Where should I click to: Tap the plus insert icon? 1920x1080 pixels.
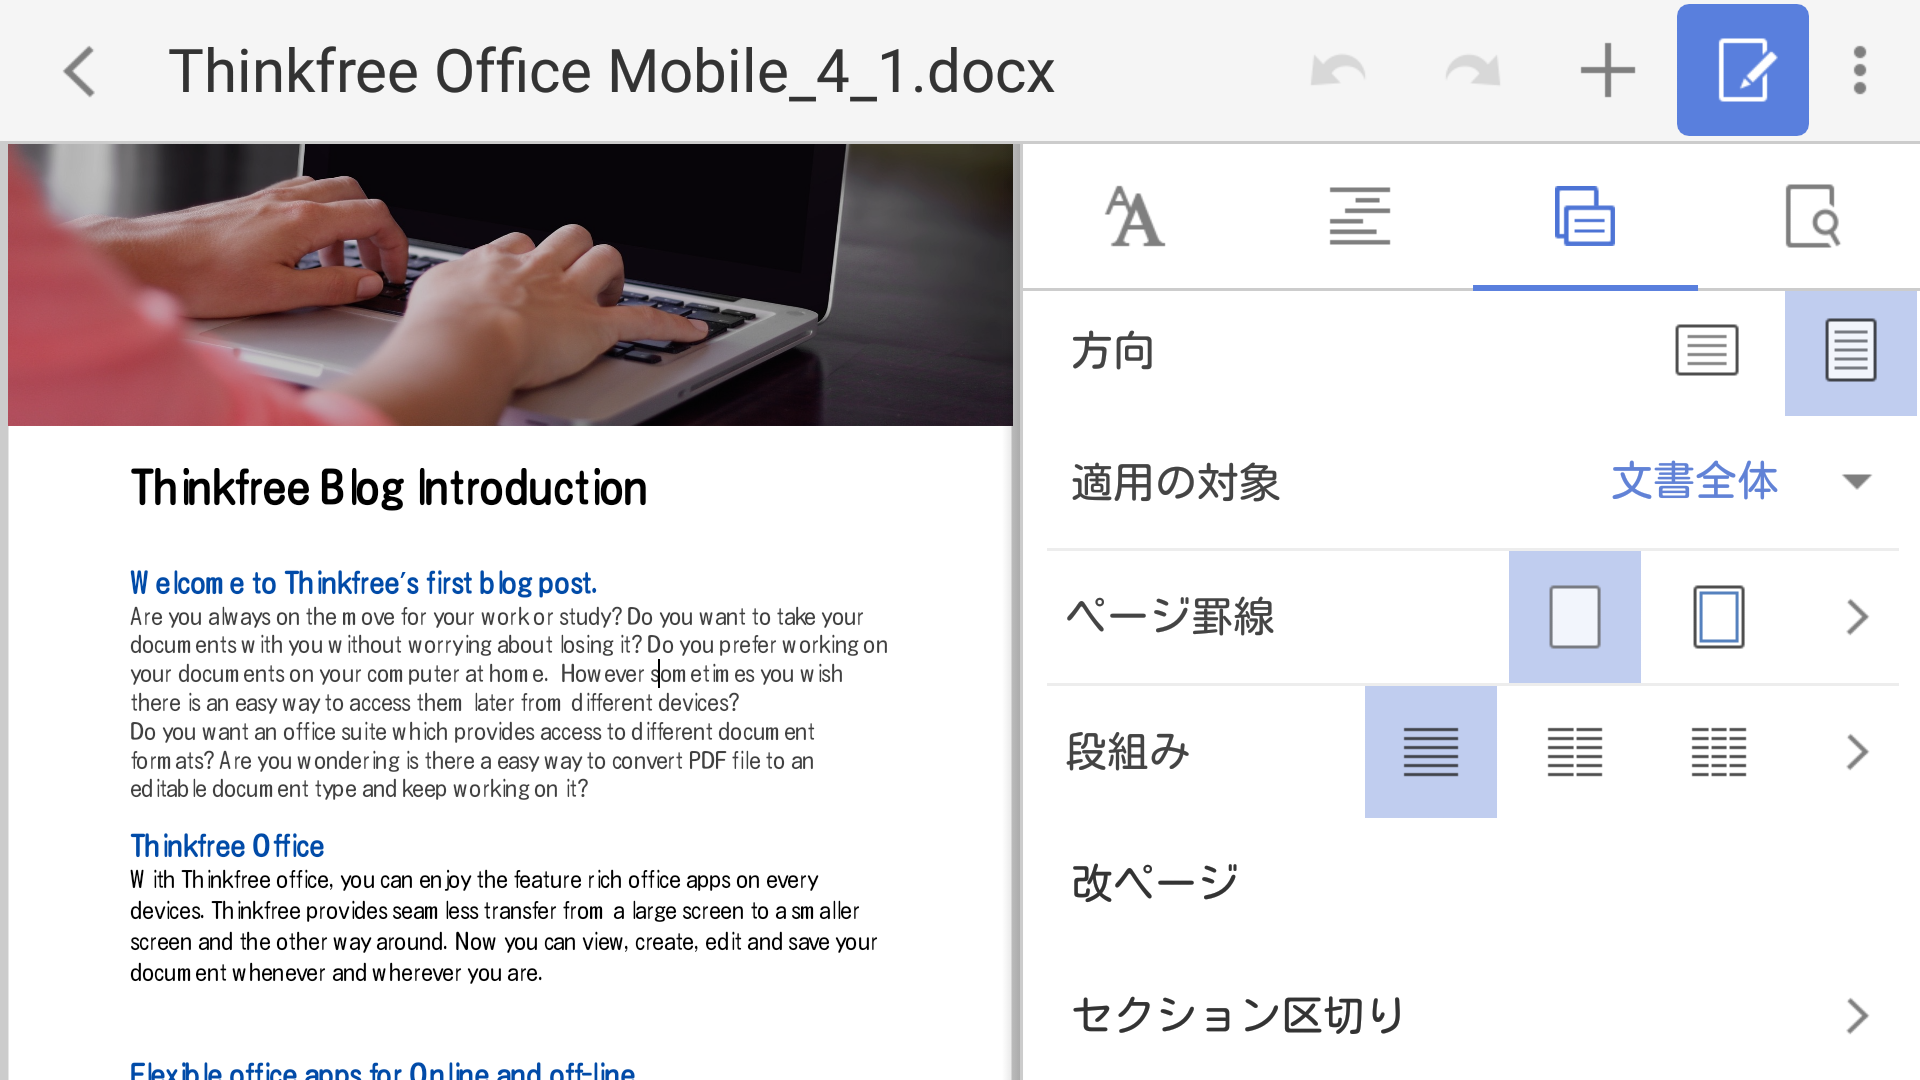(1607, 71)
